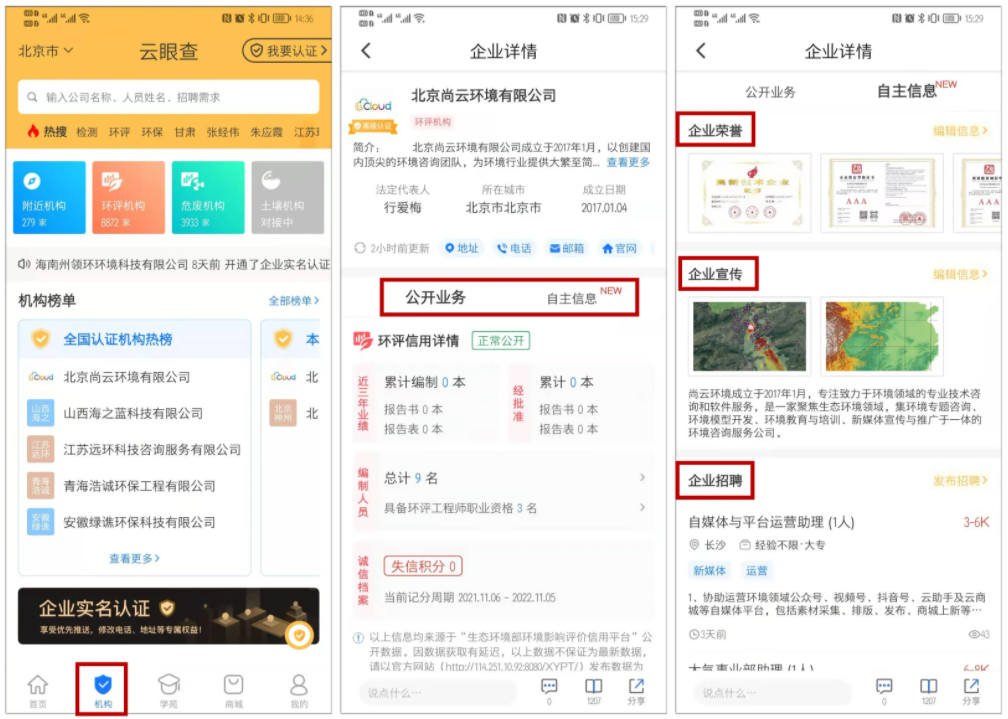Tap 发布招聘 next to 企业招聘

[x=960, y=480]
